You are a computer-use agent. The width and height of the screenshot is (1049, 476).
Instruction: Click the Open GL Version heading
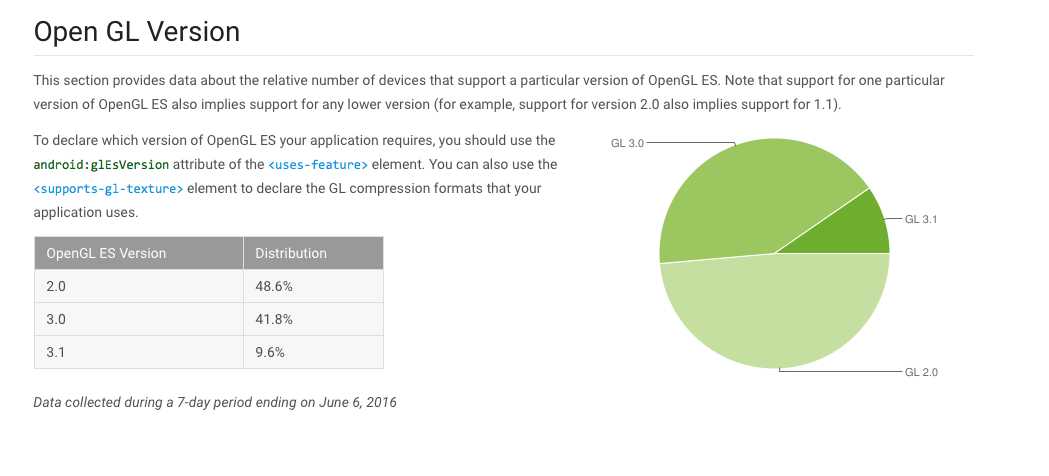click(136, 31)
